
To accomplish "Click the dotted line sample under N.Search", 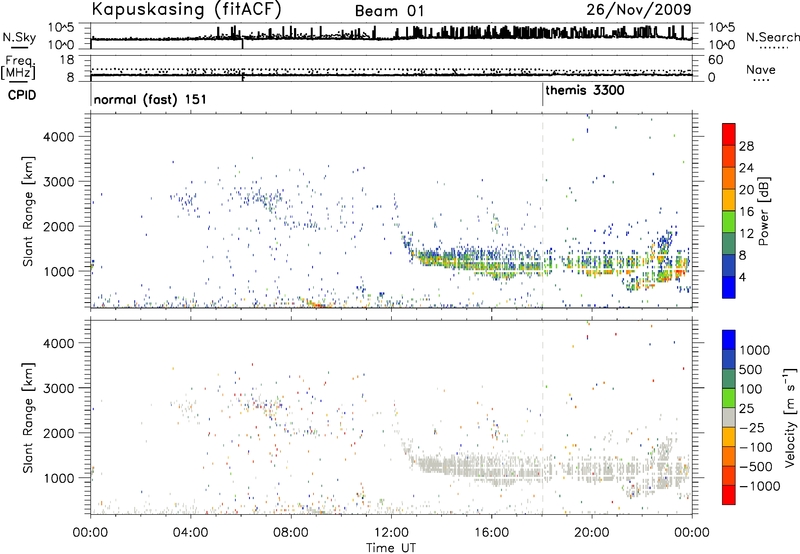I will 773,48.
